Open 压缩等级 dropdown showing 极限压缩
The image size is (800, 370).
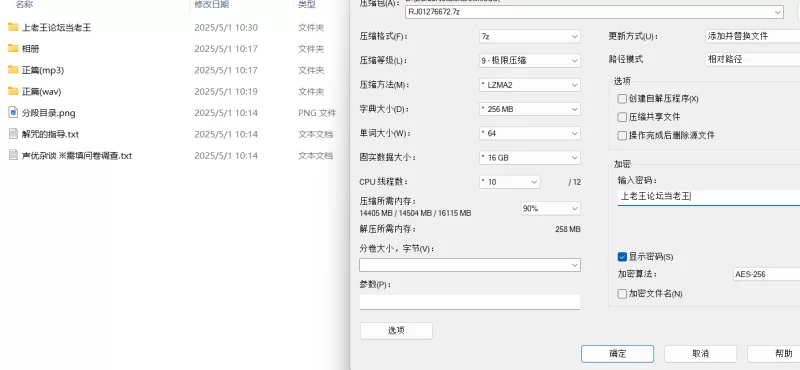(530, 60)
